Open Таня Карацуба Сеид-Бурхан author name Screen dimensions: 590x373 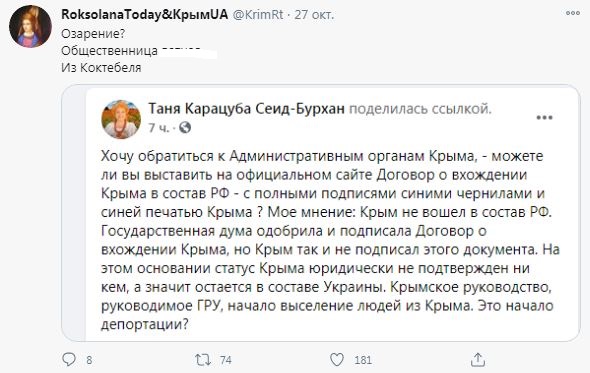(x=246, y=109)
